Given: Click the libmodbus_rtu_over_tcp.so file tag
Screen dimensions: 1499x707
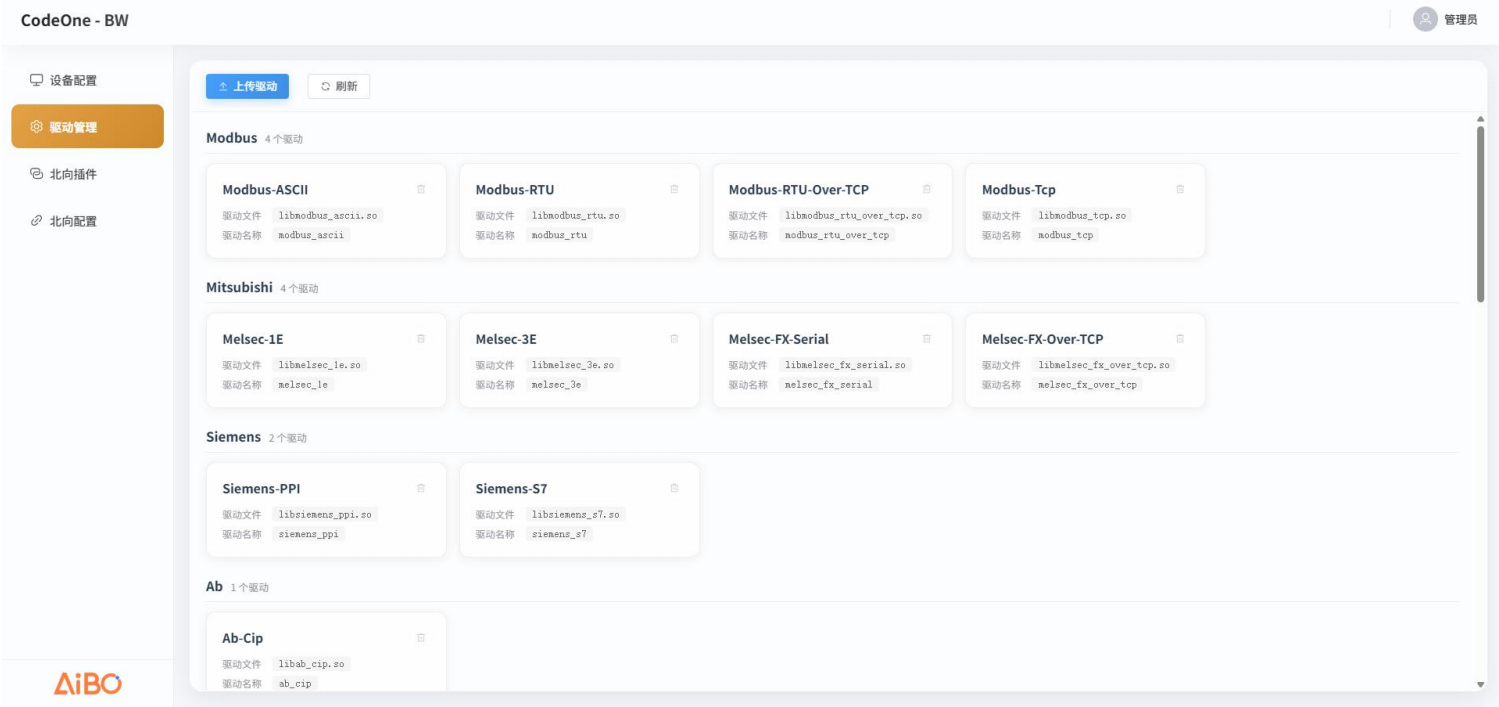Looking at the screenshot, I should (x=854, y=215).
